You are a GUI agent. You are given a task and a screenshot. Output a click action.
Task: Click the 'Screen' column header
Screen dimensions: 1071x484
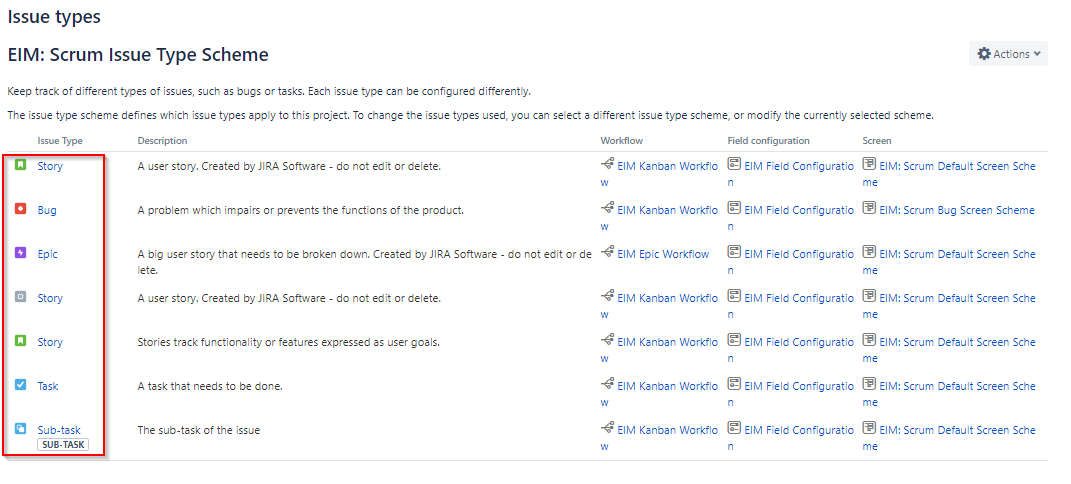pyautogui.click(x=878, y=141)
